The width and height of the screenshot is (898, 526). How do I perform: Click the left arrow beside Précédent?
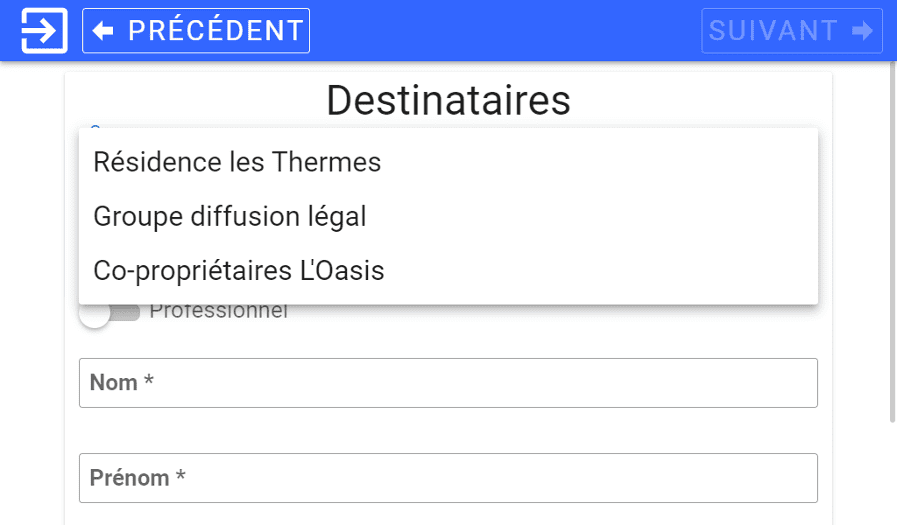click(x=103, y=31)
